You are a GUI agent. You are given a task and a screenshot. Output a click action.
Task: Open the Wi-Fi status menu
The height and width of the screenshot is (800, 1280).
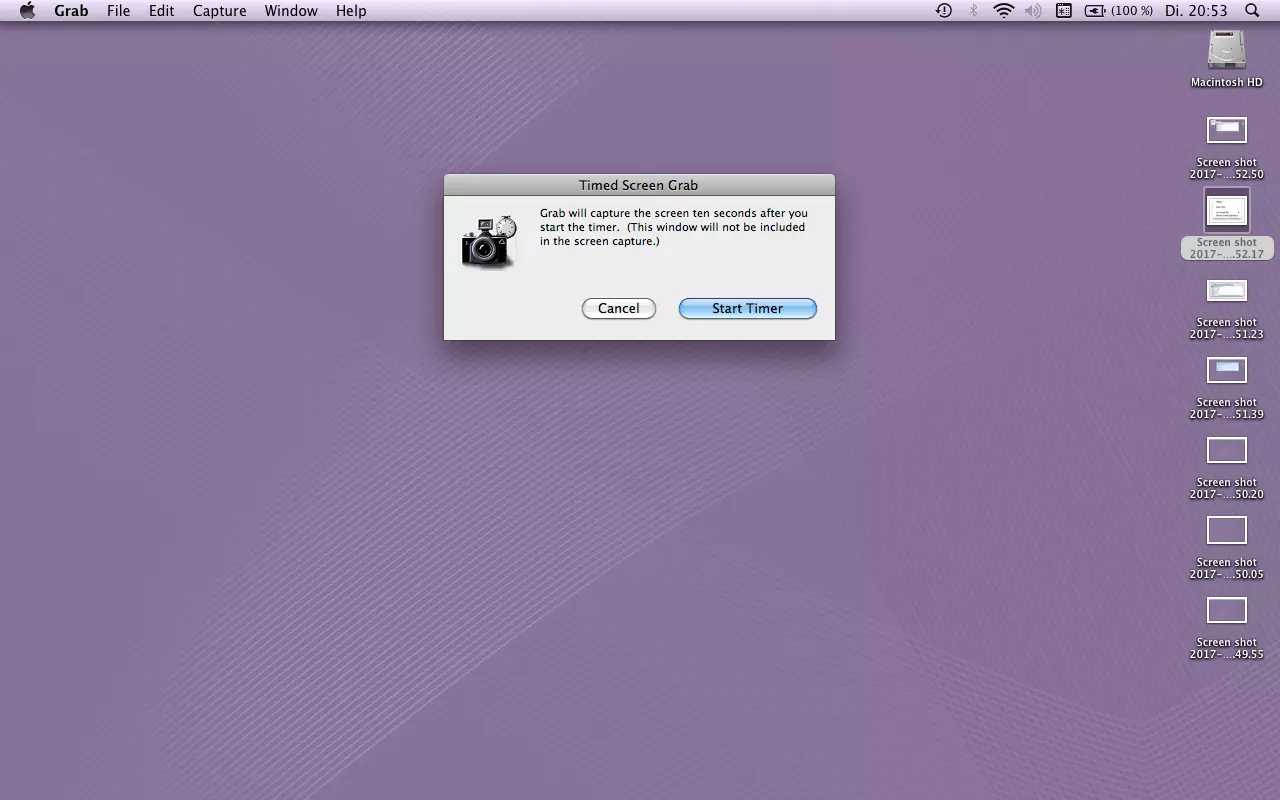click(x=1003, y=11)
